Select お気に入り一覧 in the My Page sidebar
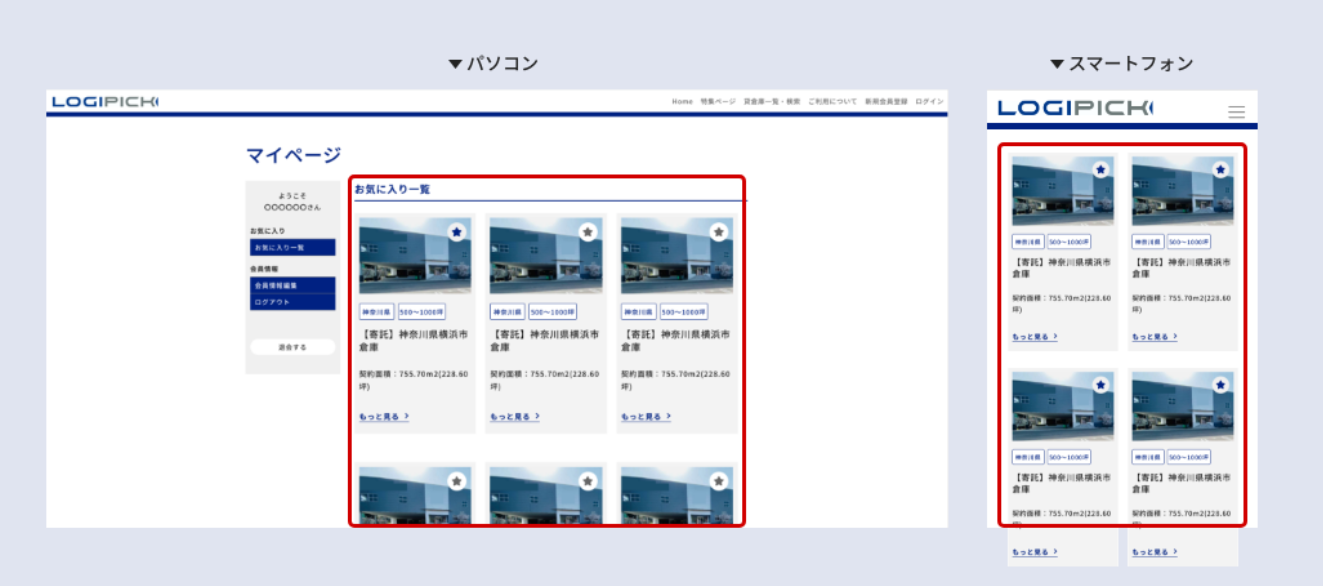This screenshot has width=1323, height=586. [x=293, y=247]
